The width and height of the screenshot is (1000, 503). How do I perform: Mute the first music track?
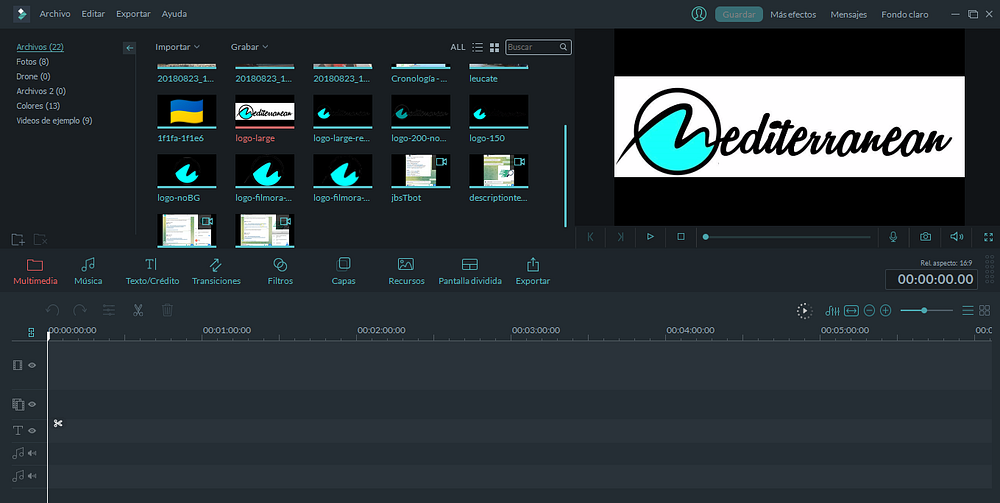pyautogui.click(x=32, y=453)
